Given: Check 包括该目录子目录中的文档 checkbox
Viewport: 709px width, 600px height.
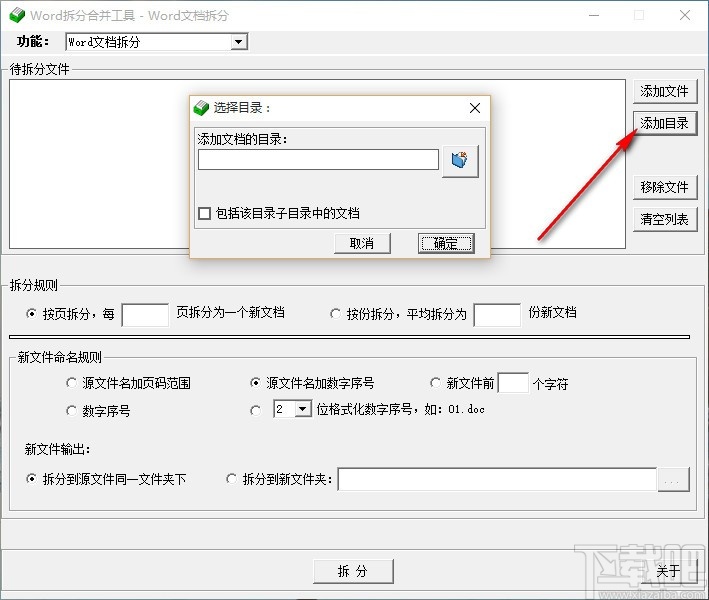Looking at the screenshot, I should tap(204, 213).
